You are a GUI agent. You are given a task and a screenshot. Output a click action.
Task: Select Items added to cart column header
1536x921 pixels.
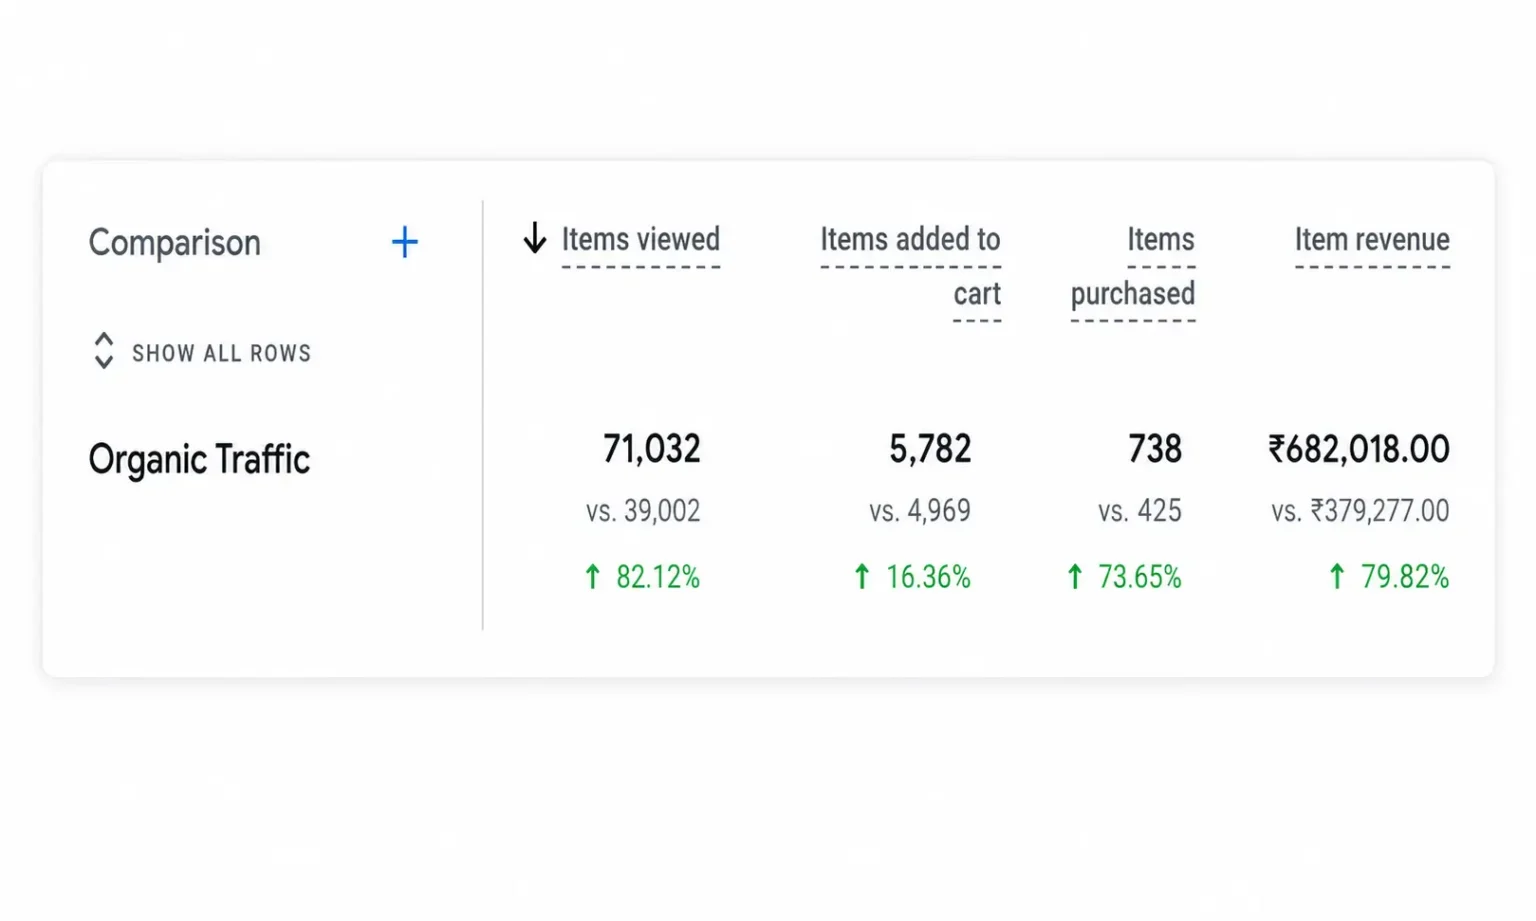910,266
